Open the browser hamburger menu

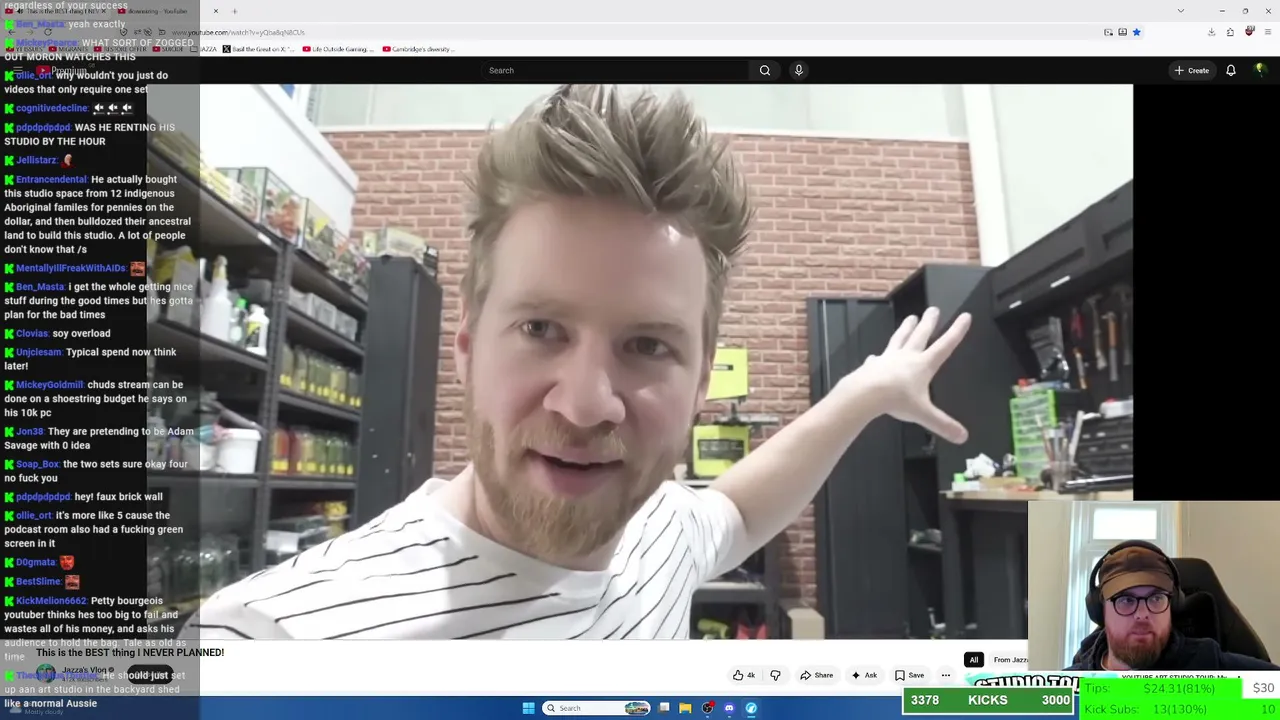[1268, 32]
